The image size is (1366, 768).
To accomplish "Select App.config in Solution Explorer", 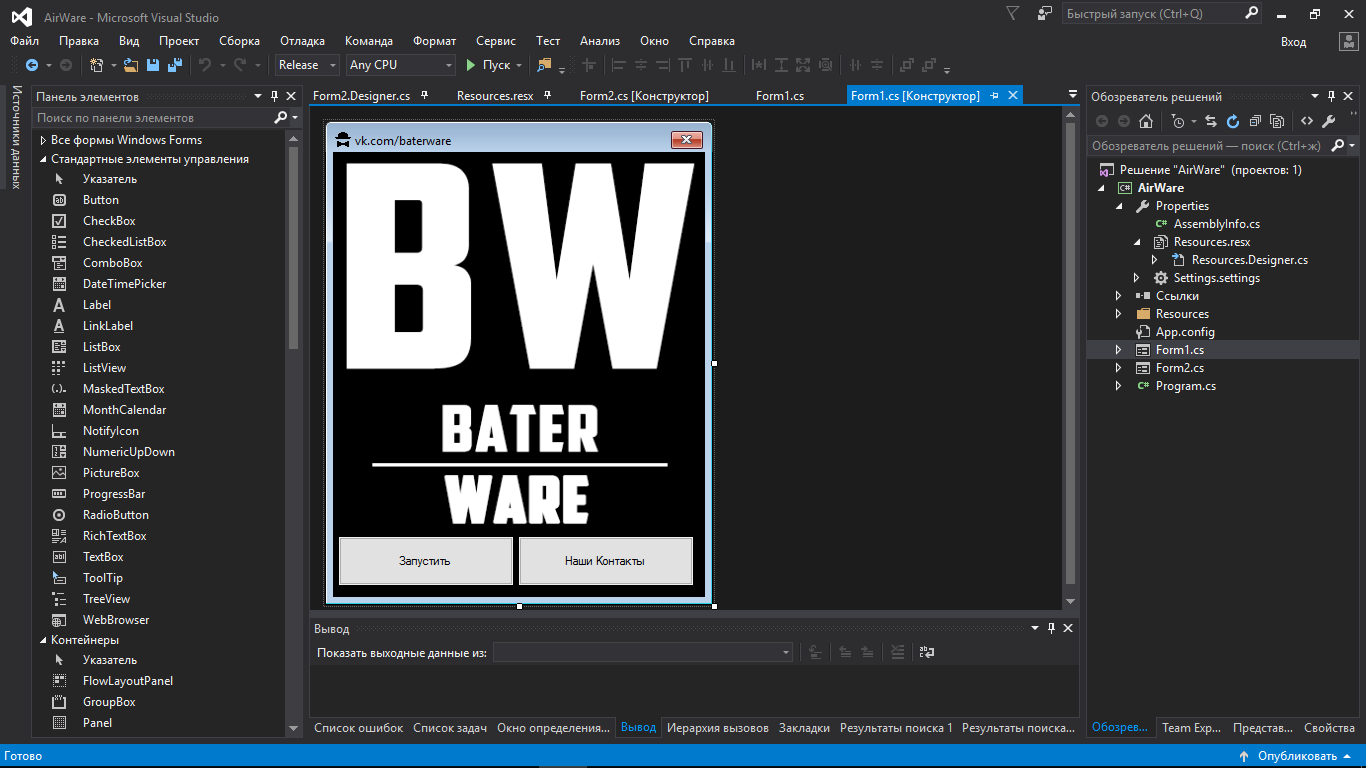I will pos(1185,332).
